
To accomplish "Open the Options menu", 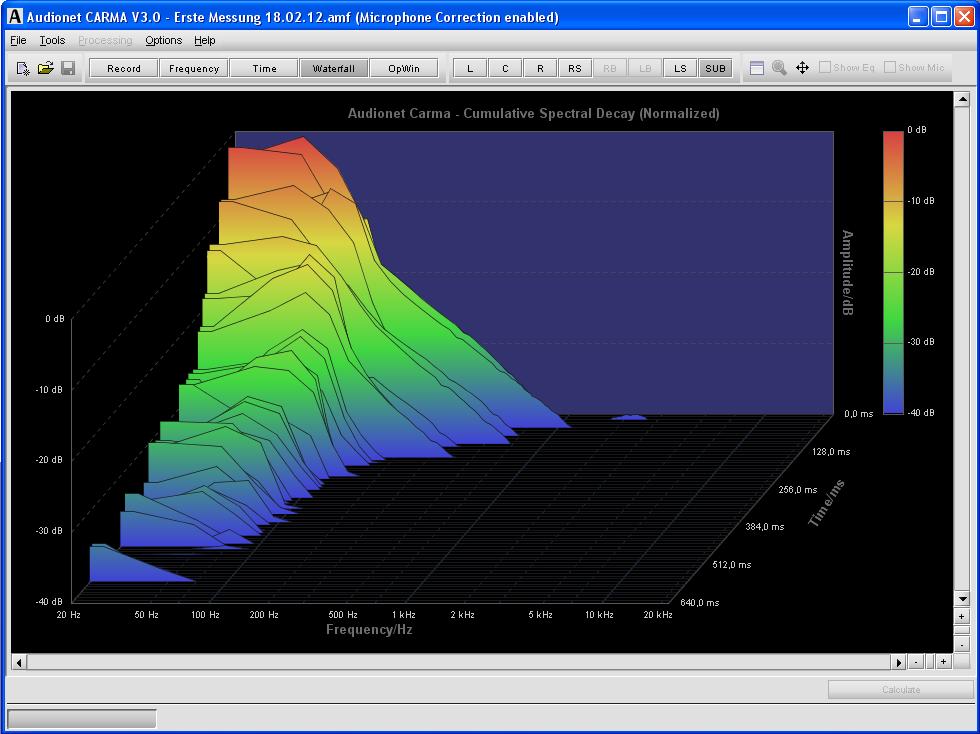I will 163,40.
